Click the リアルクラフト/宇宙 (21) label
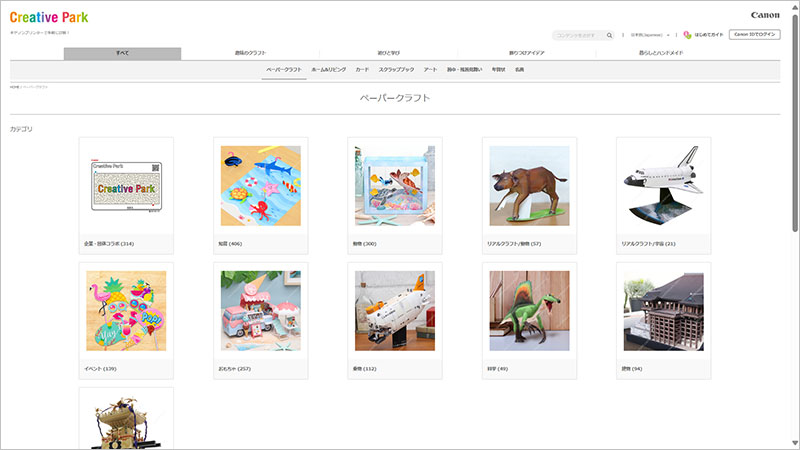The image size is (800, 450). [x=648, y=244]
